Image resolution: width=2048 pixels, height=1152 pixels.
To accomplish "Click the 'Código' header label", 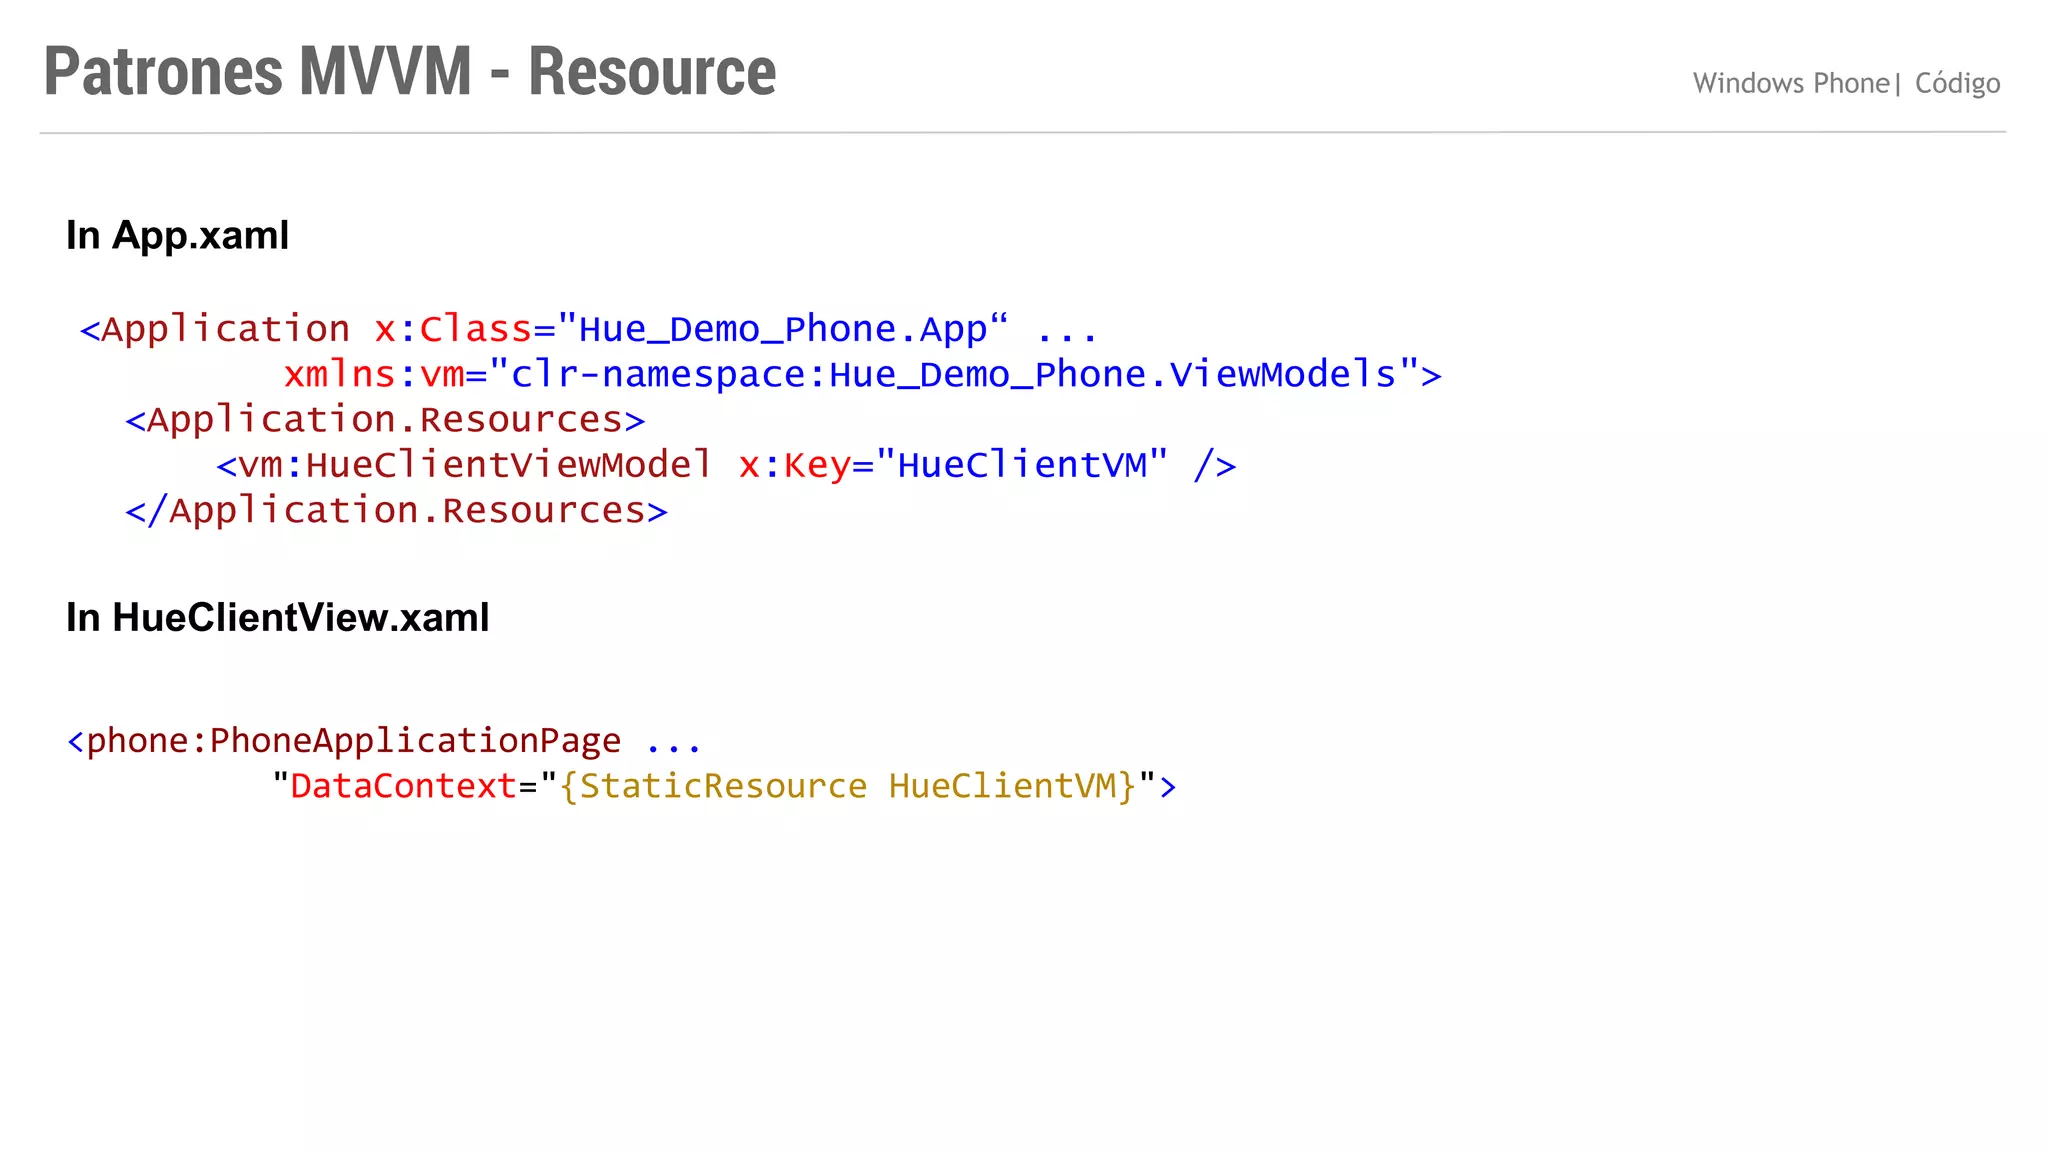I will point(1957,83).
